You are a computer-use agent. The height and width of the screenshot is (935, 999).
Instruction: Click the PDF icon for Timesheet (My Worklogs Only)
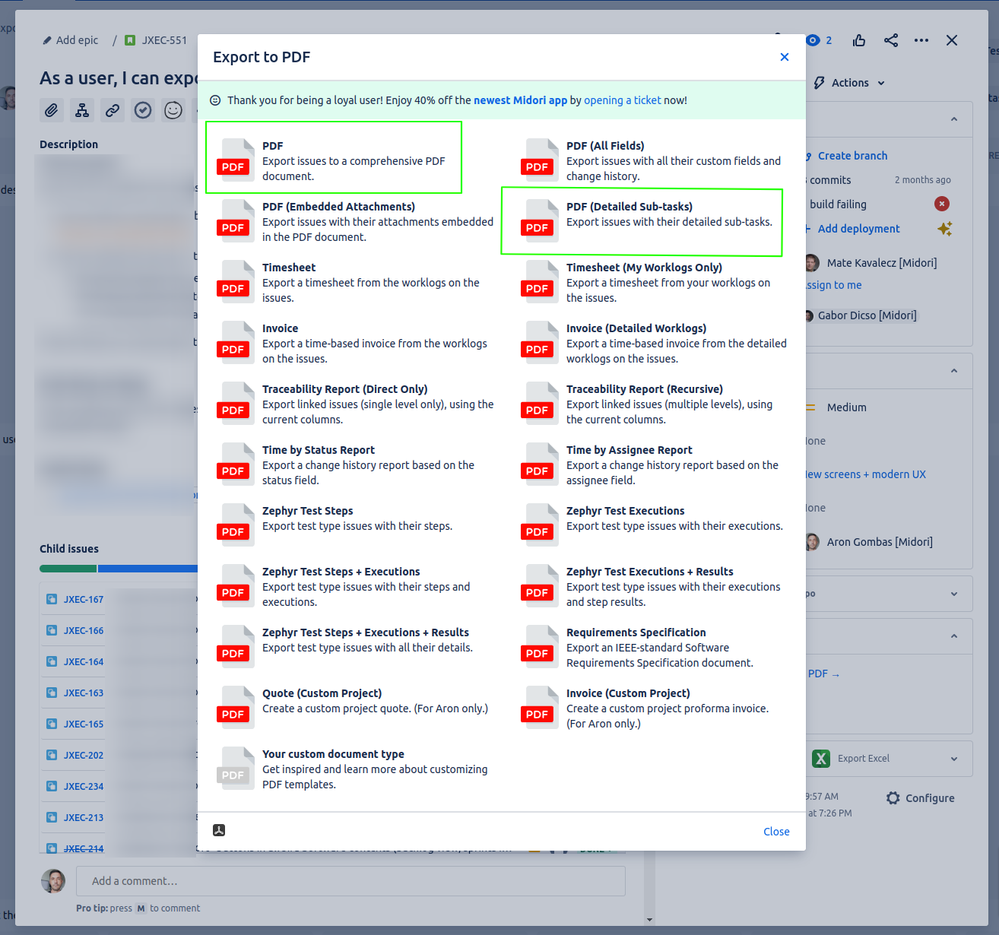tap(540, 282)
